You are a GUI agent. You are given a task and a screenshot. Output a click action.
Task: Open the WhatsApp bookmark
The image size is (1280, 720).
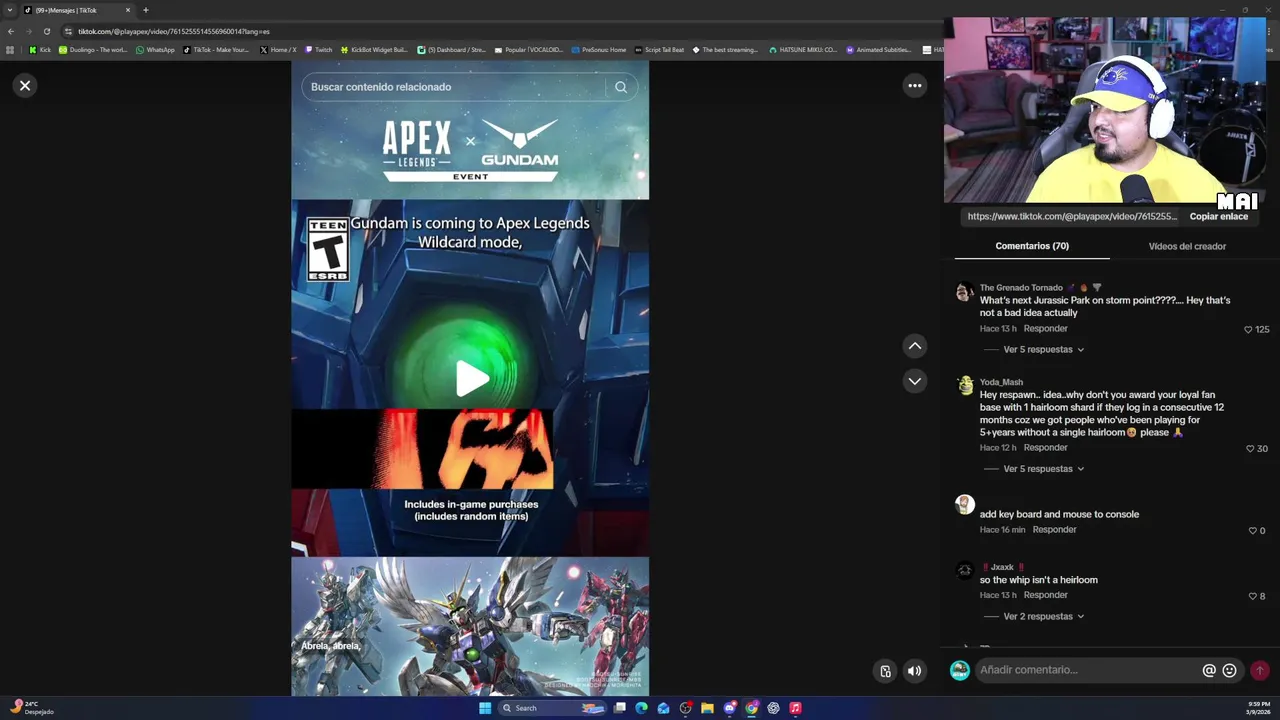[x=155, y=49]
